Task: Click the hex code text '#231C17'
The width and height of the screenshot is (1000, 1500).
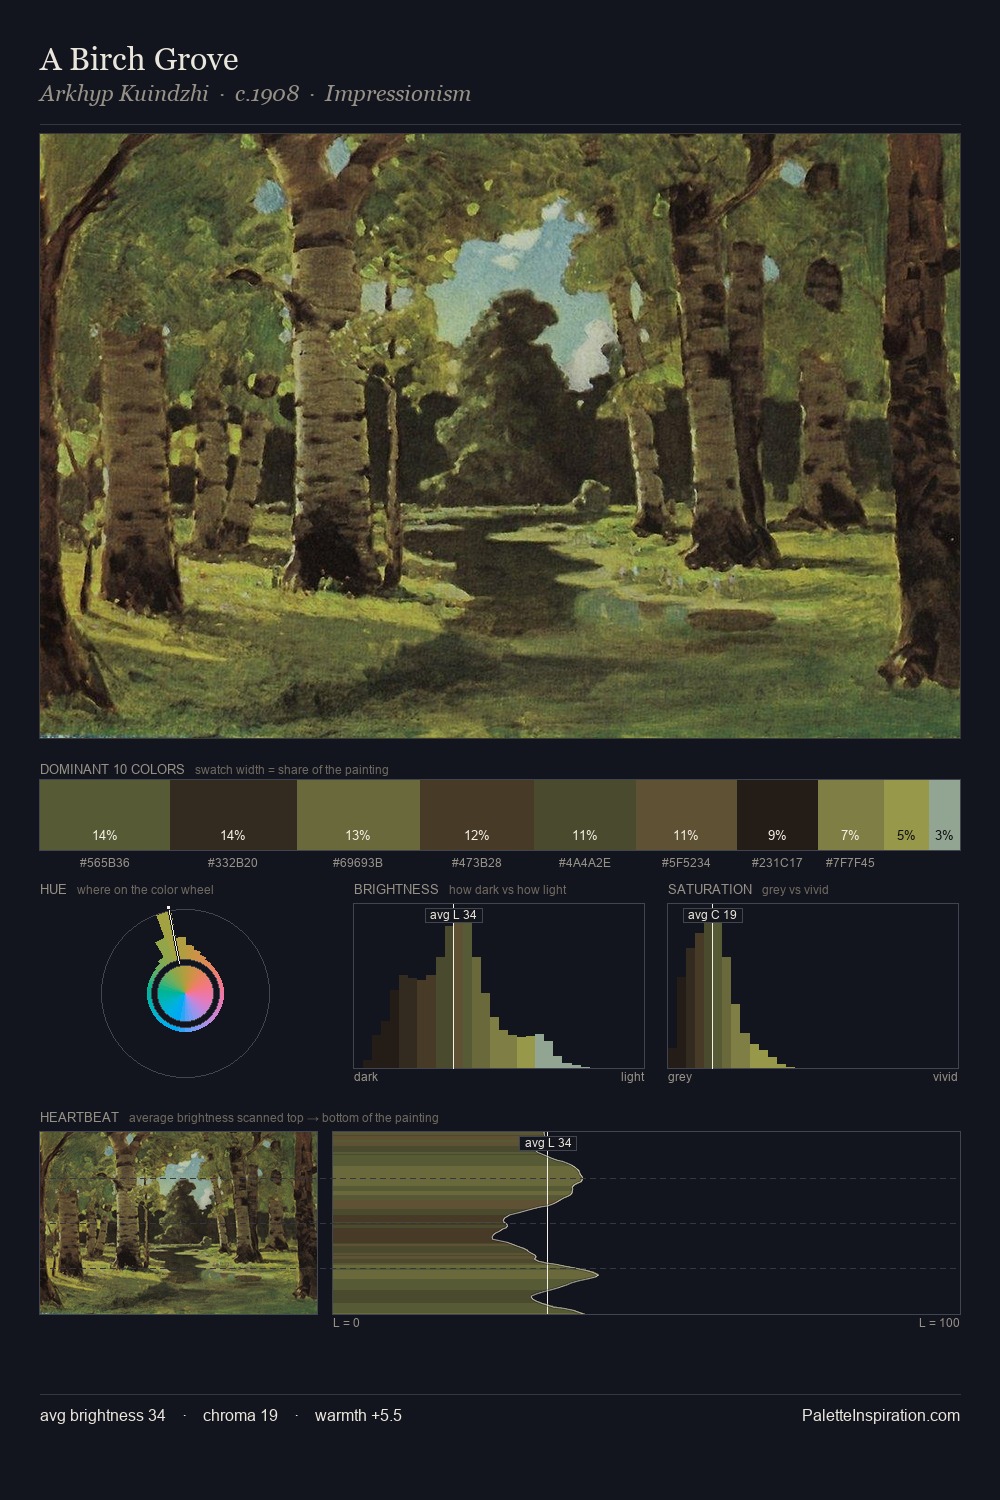Action: (777, 862)
